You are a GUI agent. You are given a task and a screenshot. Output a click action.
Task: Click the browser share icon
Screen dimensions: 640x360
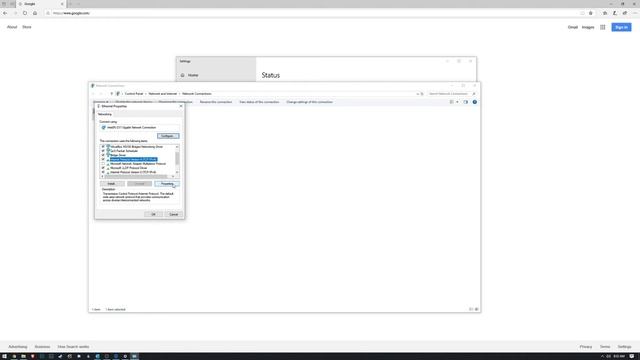click(x=624, y=13)
